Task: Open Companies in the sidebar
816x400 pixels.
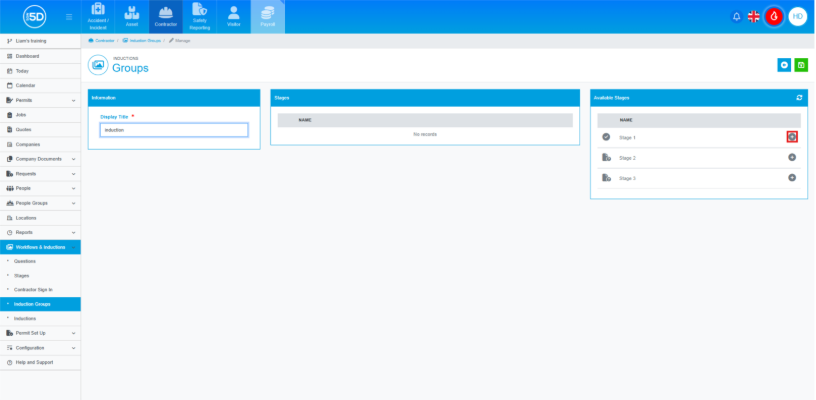Action: click(x=40, y=144)
